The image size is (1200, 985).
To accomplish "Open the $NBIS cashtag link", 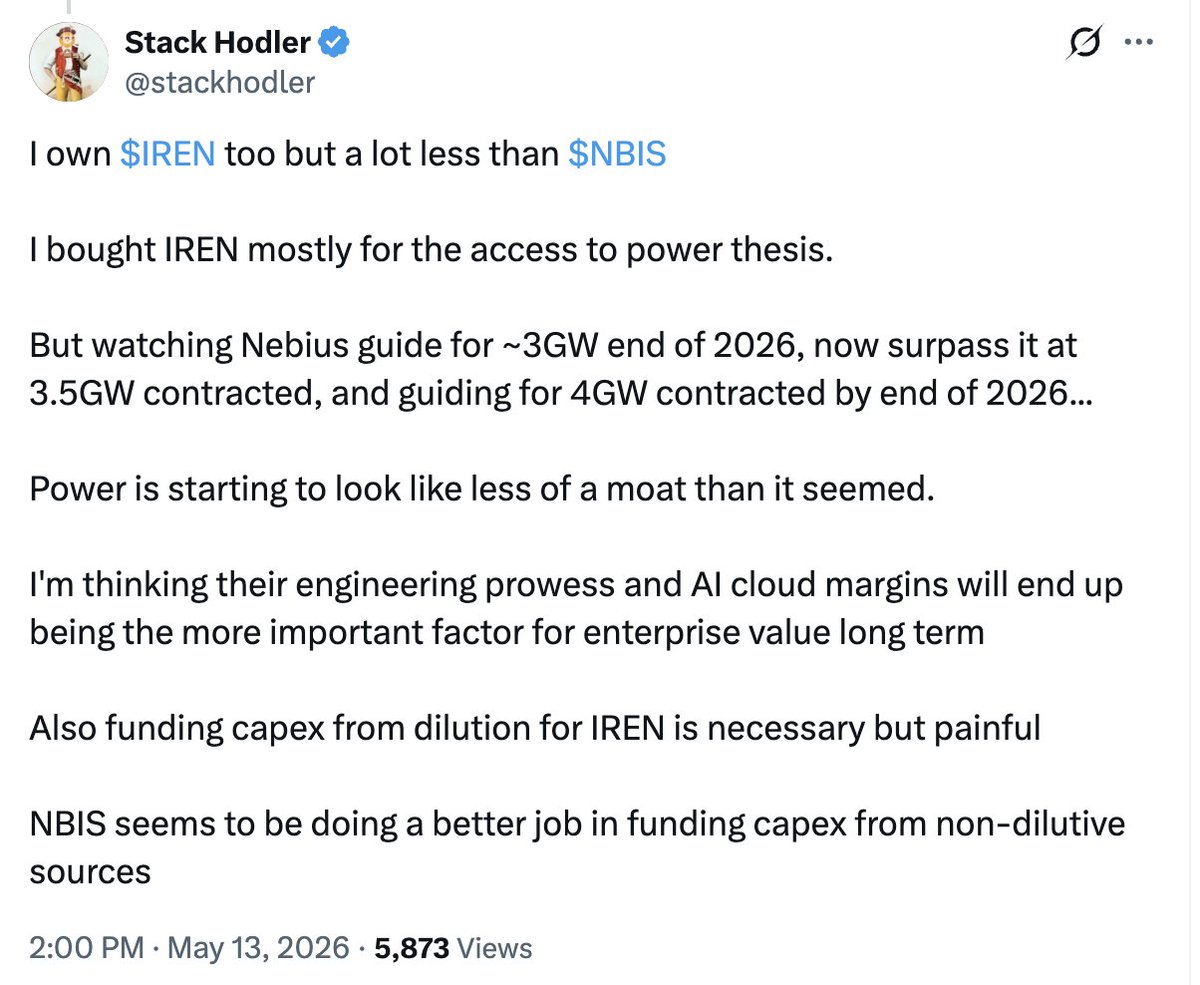I will click(616, 156).
